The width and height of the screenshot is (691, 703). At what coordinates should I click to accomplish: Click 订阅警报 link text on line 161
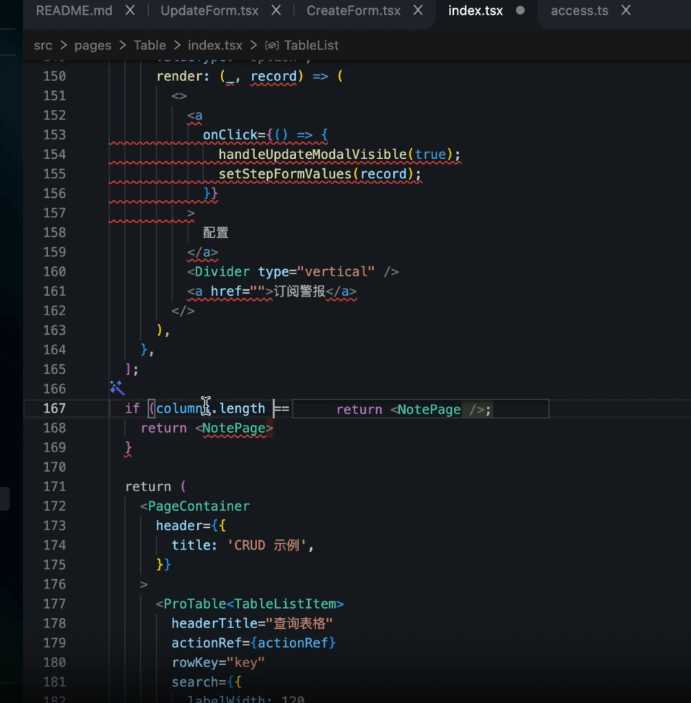299,291
